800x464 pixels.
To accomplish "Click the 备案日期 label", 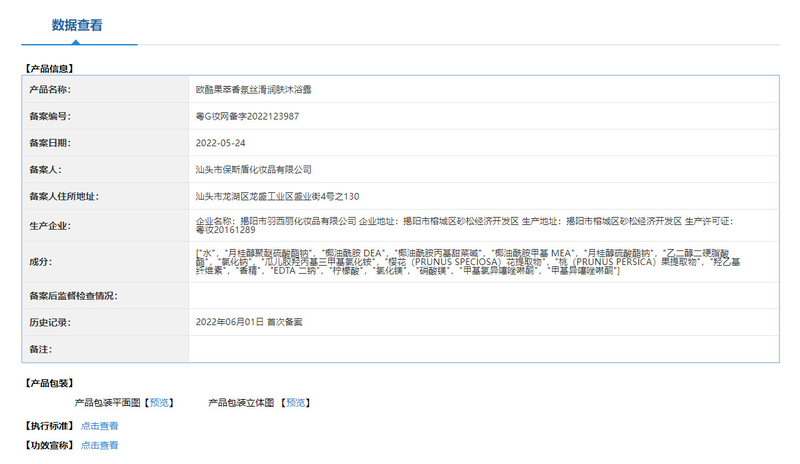I will (x=50, y=143).
